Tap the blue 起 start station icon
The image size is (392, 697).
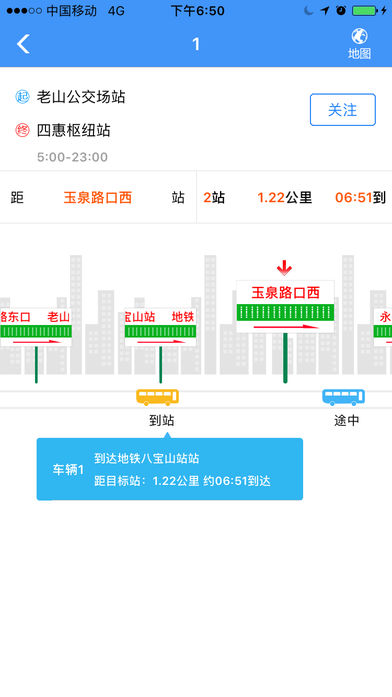click(x=22, y=96)
